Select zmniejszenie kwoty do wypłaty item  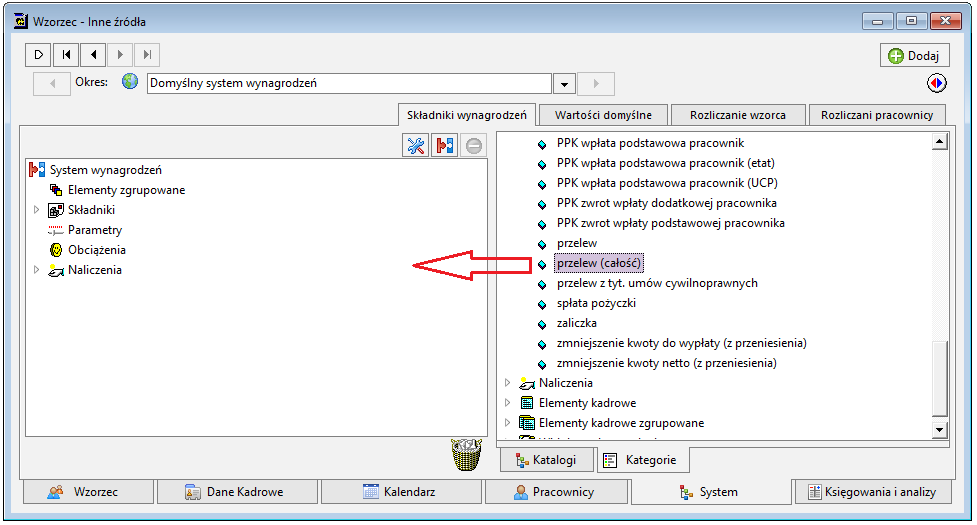[x=682, y=343]
